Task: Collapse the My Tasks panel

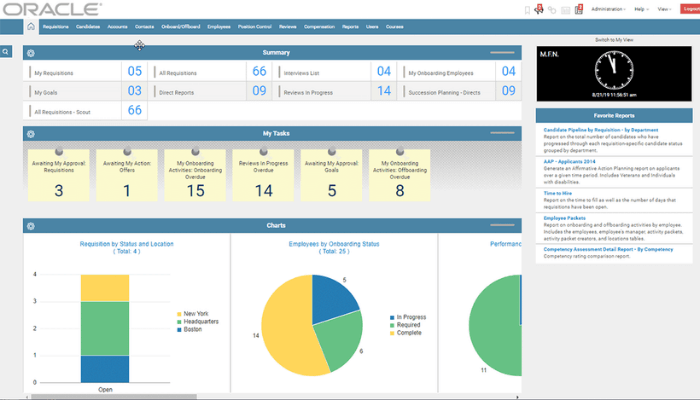Action: 502,133
